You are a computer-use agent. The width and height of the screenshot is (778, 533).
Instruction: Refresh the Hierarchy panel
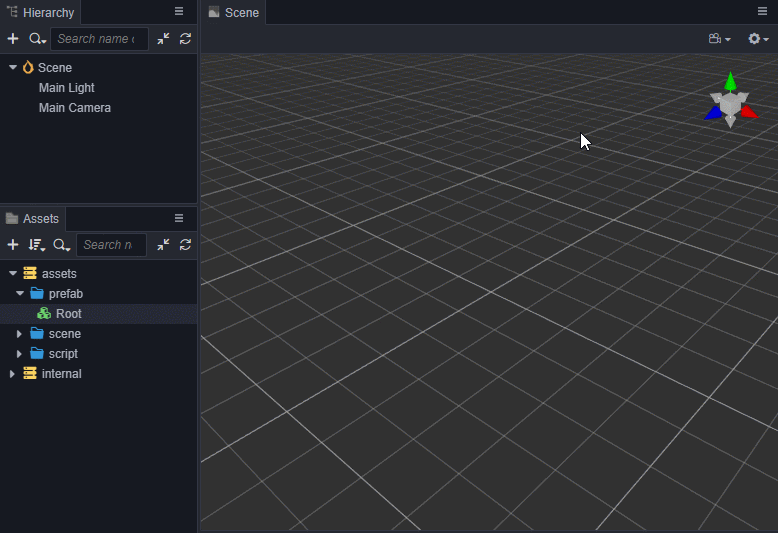pyautogui.click(x=185, y=39)
